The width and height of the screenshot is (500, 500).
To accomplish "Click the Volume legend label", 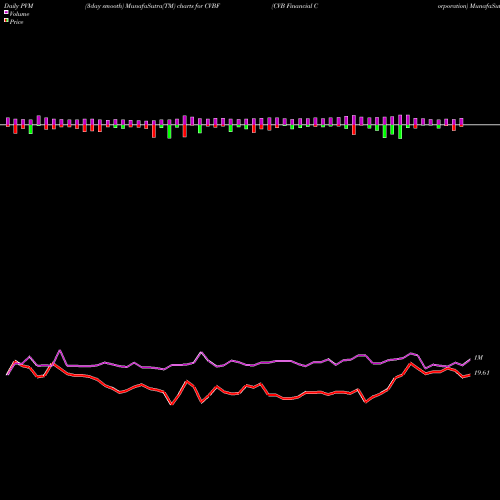I will pos(19,14).
